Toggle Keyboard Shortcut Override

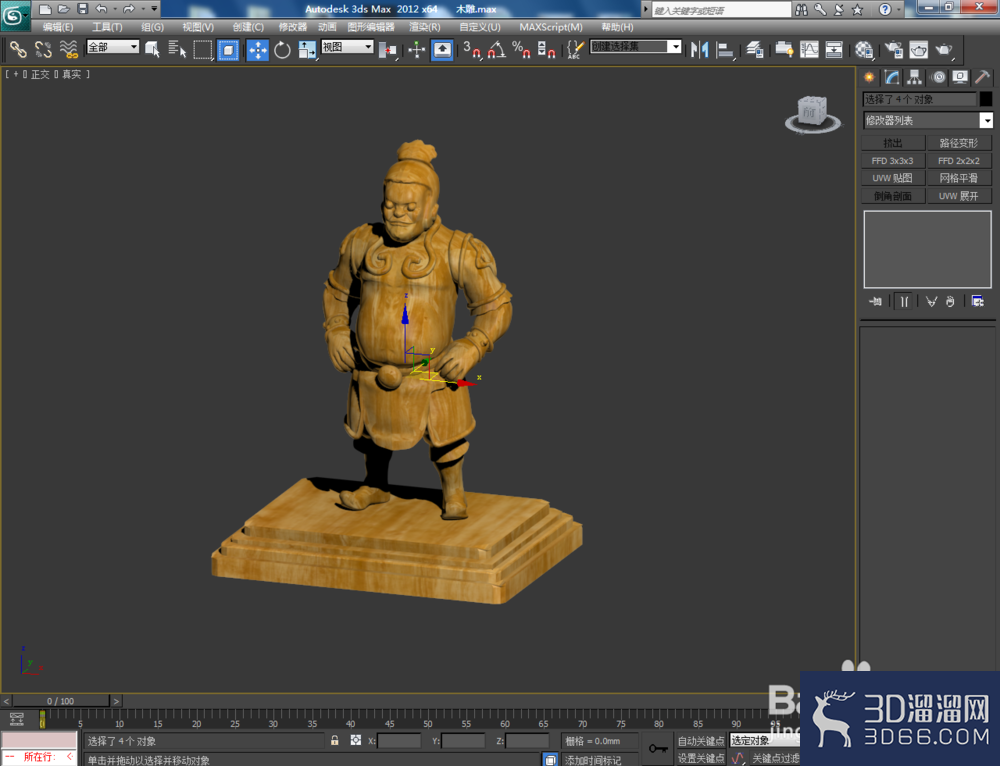[442, 49]
